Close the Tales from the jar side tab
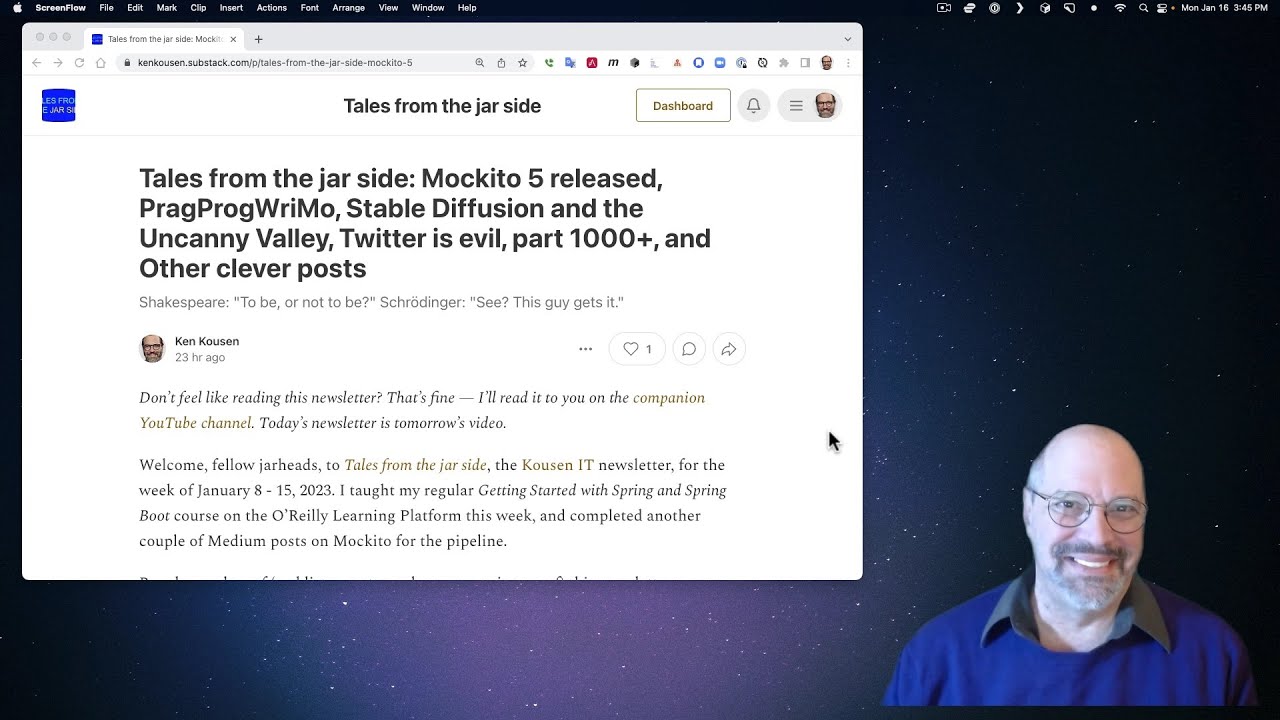 pyautogui.click(x=233, y=39)
